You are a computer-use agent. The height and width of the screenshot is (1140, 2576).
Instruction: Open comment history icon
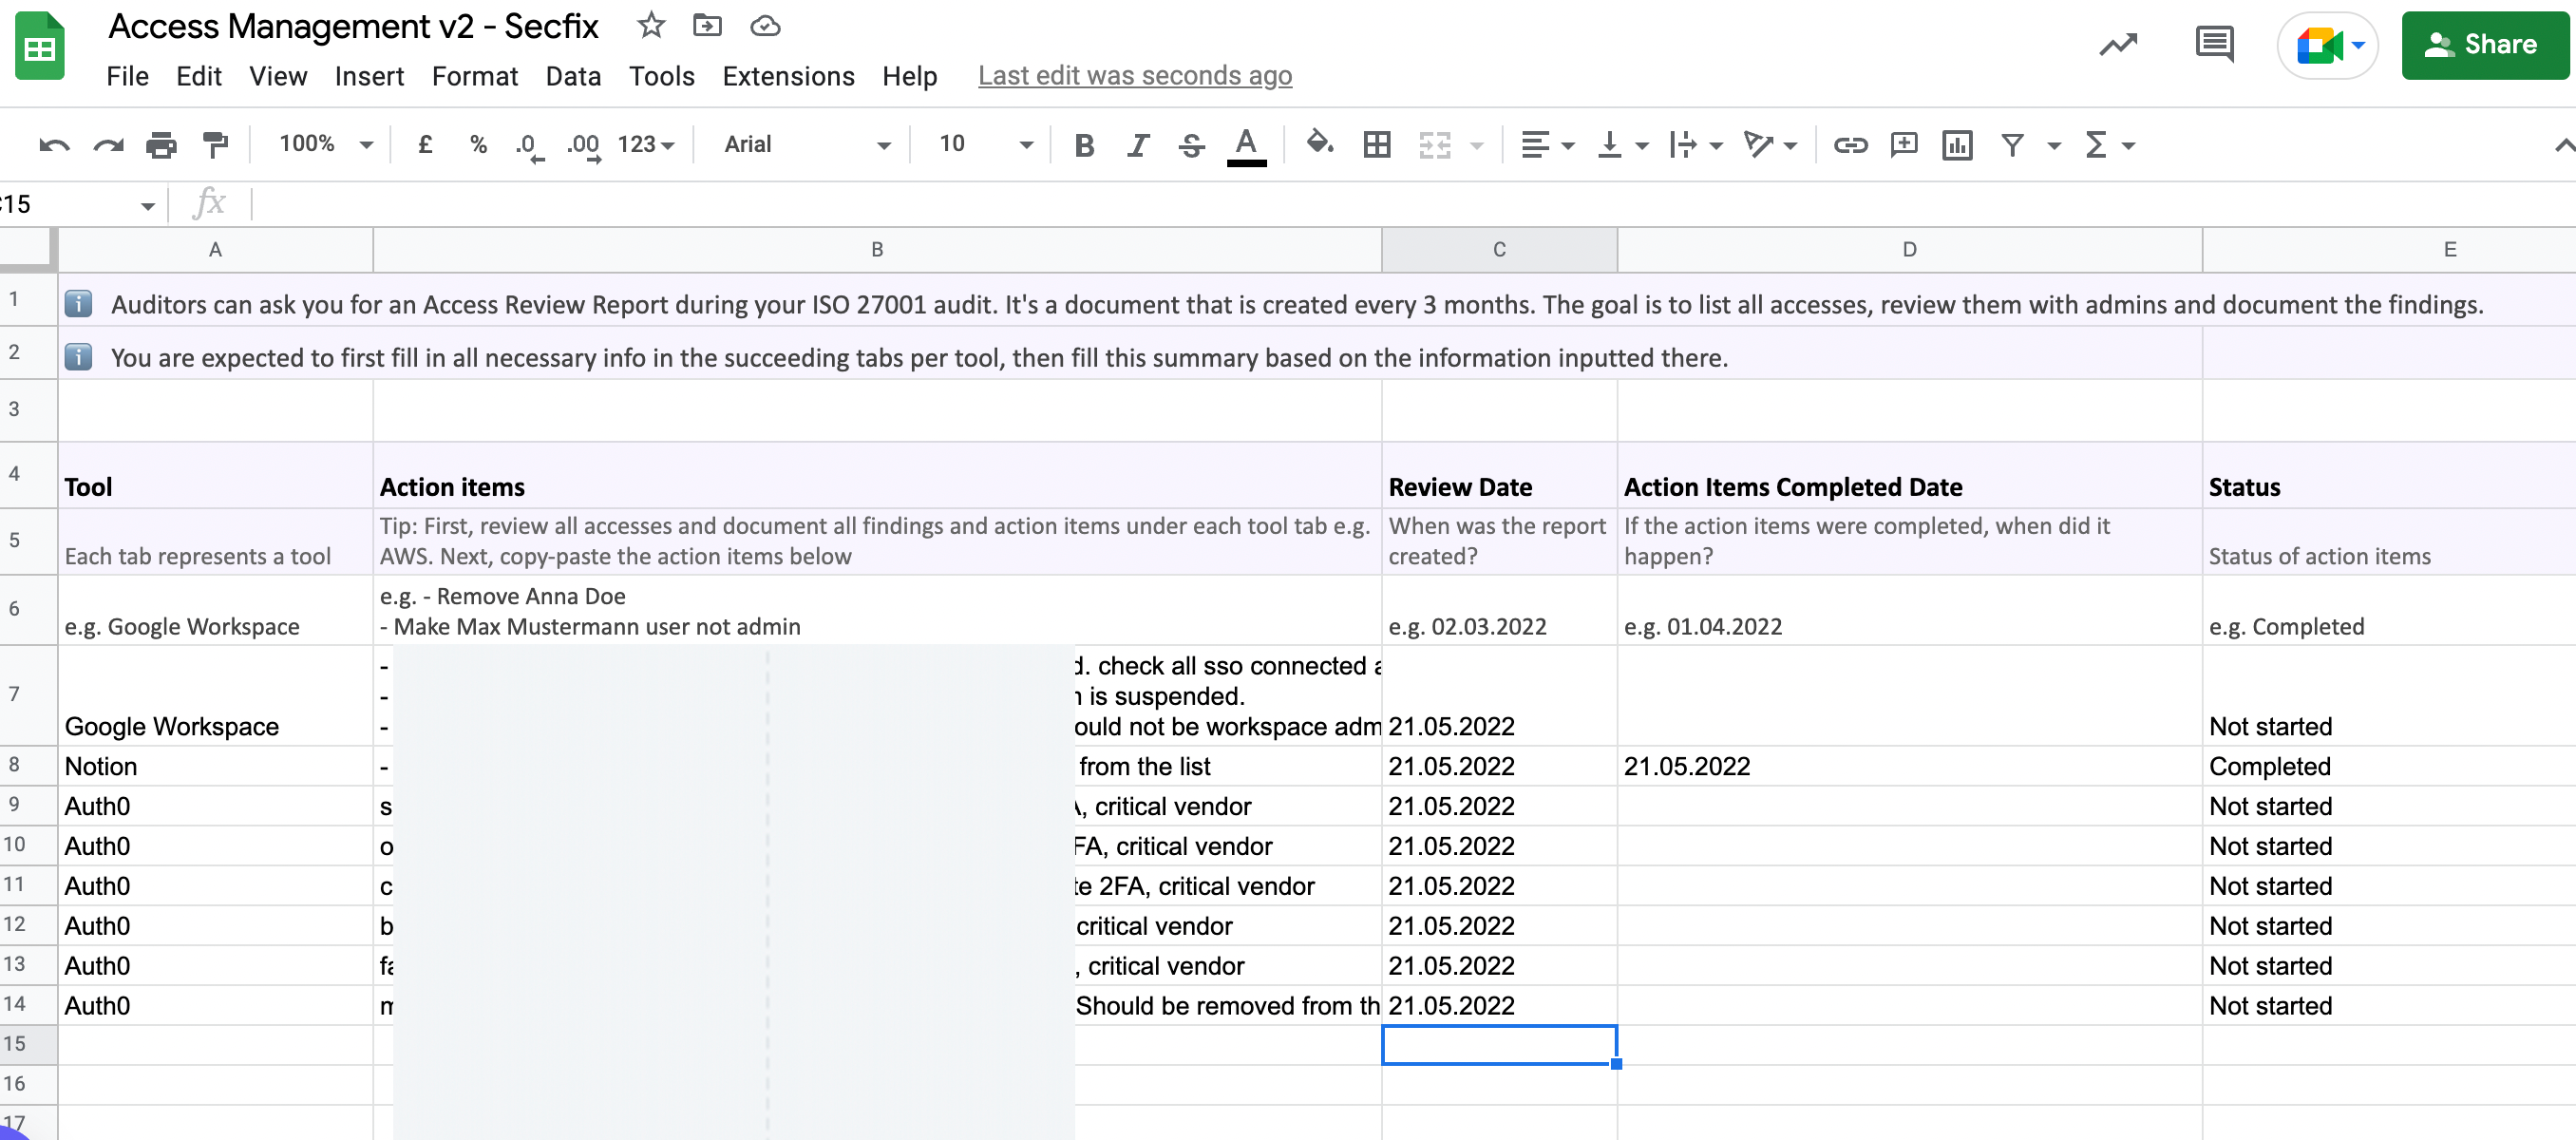(2214, 45)
